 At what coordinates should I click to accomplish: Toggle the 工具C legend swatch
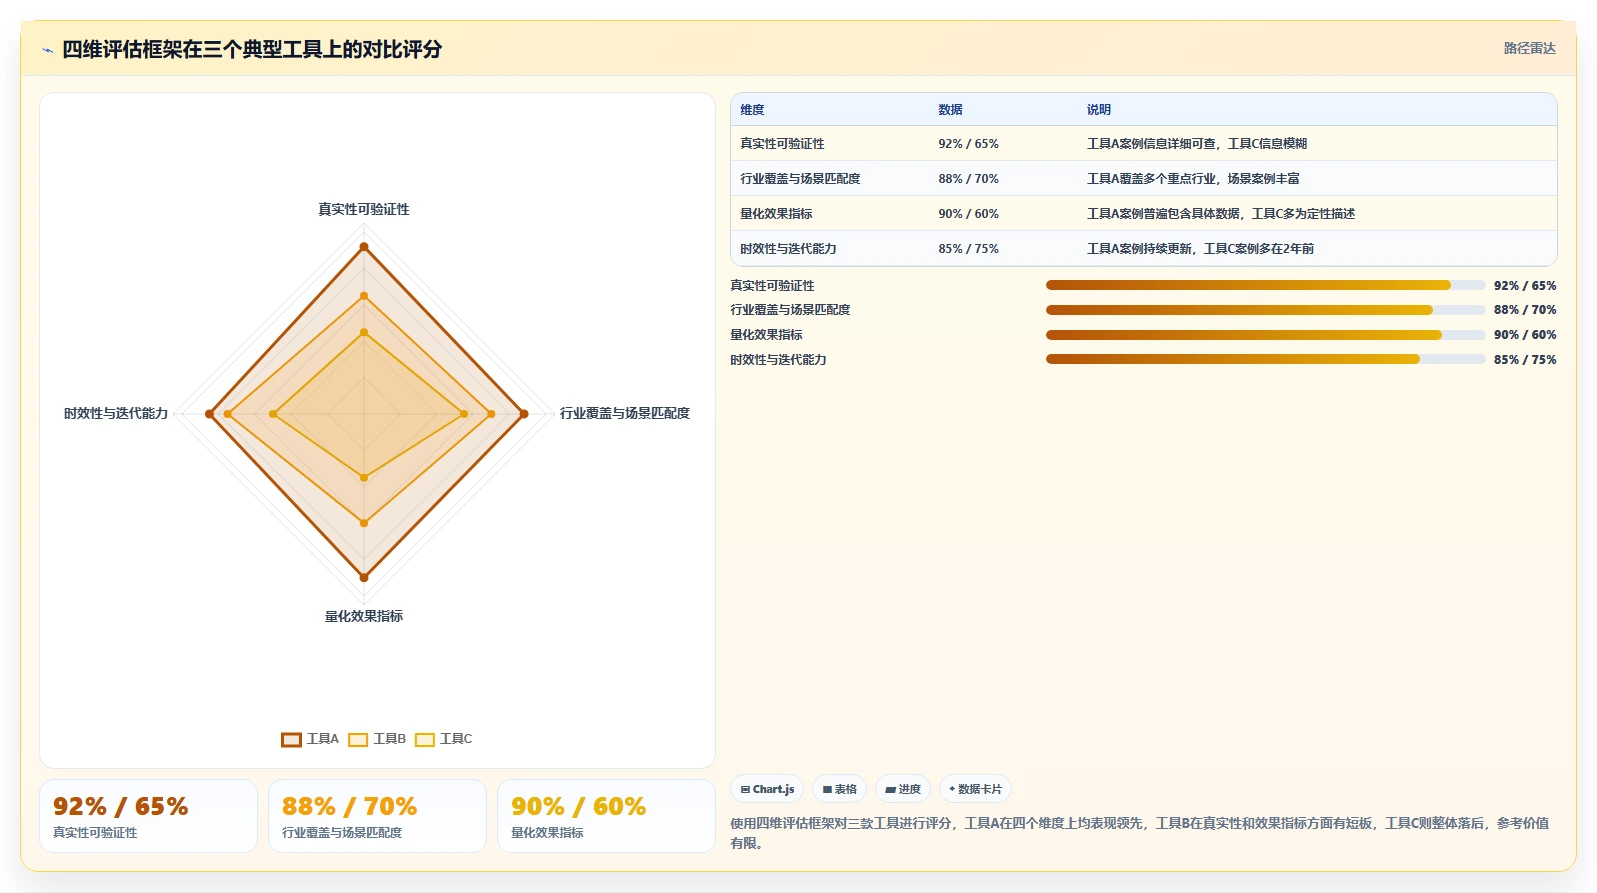pos(425,740)
